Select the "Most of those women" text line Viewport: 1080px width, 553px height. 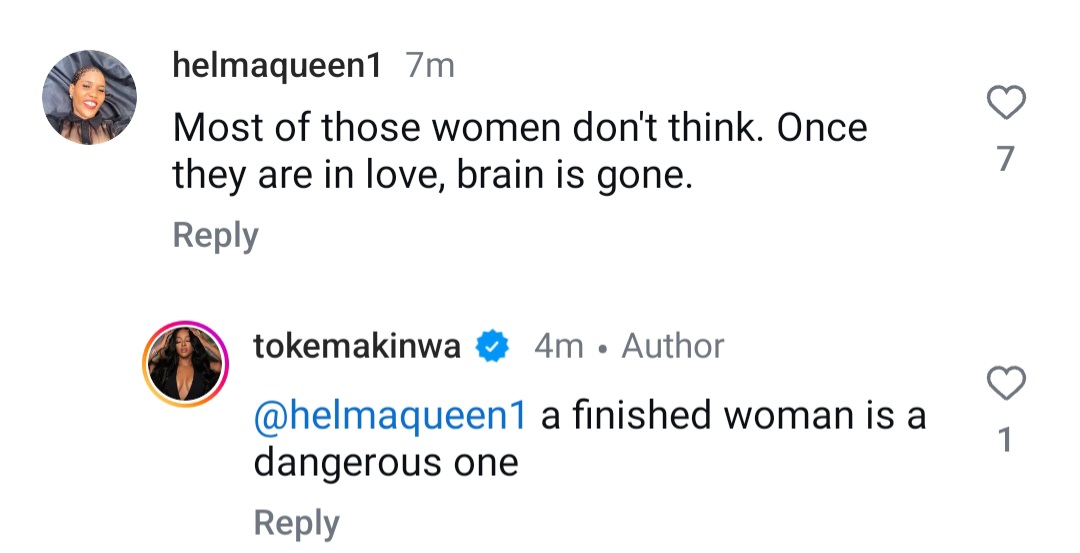point(519,129)
